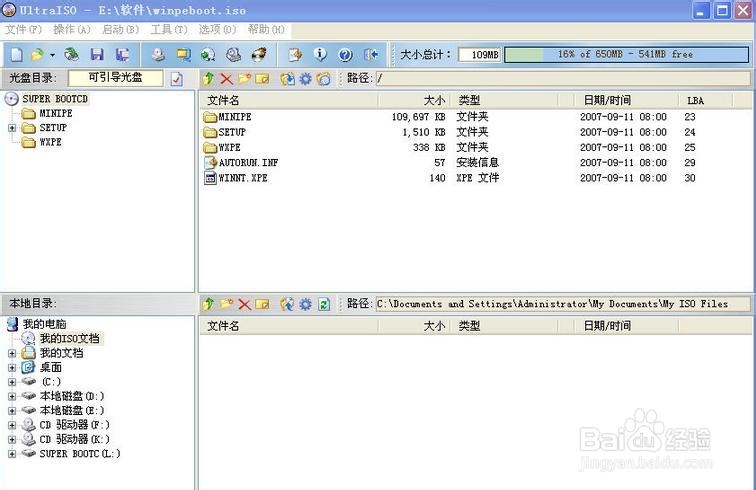Sort image list by 文件名 column header
Viewport: 756px width, 490px height.
click(289, 100)
